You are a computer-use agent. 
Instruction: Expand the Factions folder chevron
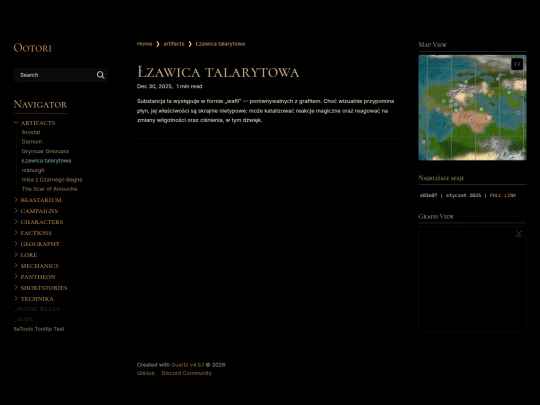[x=16, y=233]
